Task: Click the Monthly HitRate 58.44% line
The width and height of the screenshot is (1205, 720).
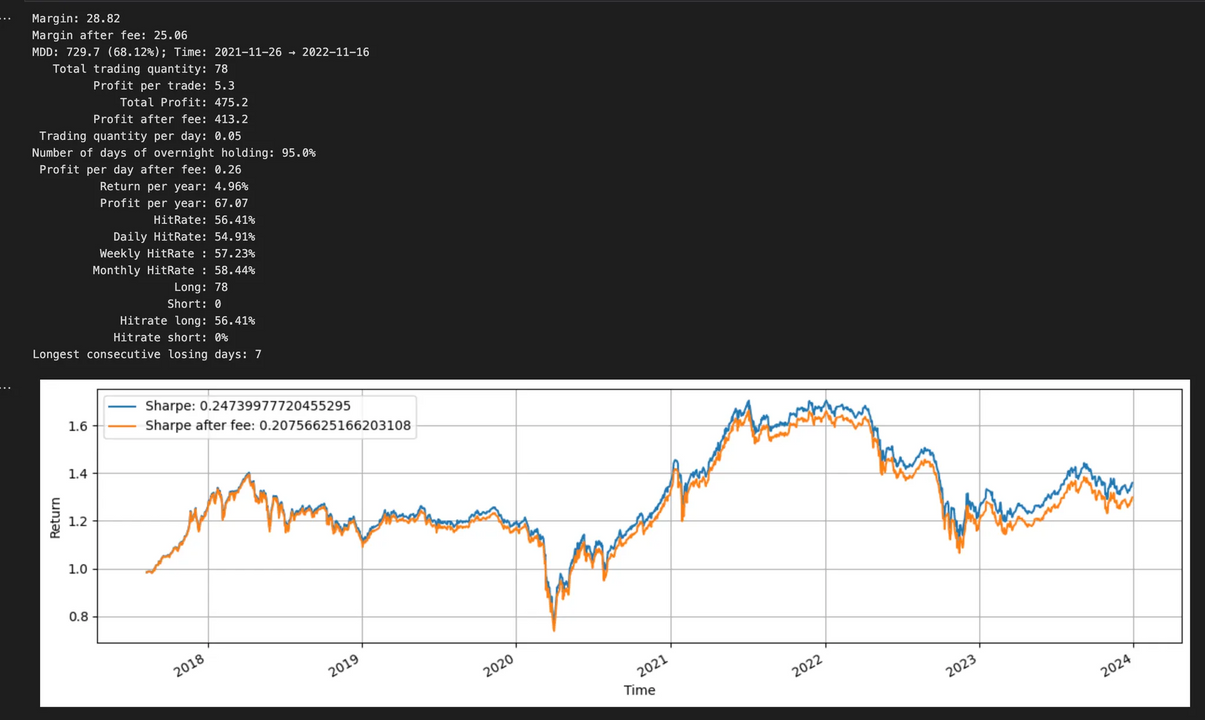Action: (x=173, y=270)
